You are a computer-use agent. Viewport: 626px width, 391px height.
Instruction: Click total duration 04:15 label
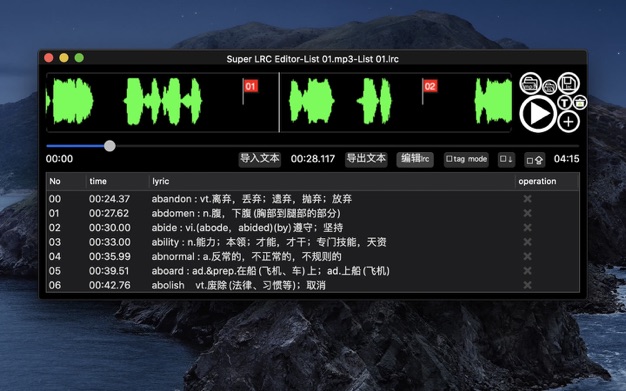tap(566, 159)
